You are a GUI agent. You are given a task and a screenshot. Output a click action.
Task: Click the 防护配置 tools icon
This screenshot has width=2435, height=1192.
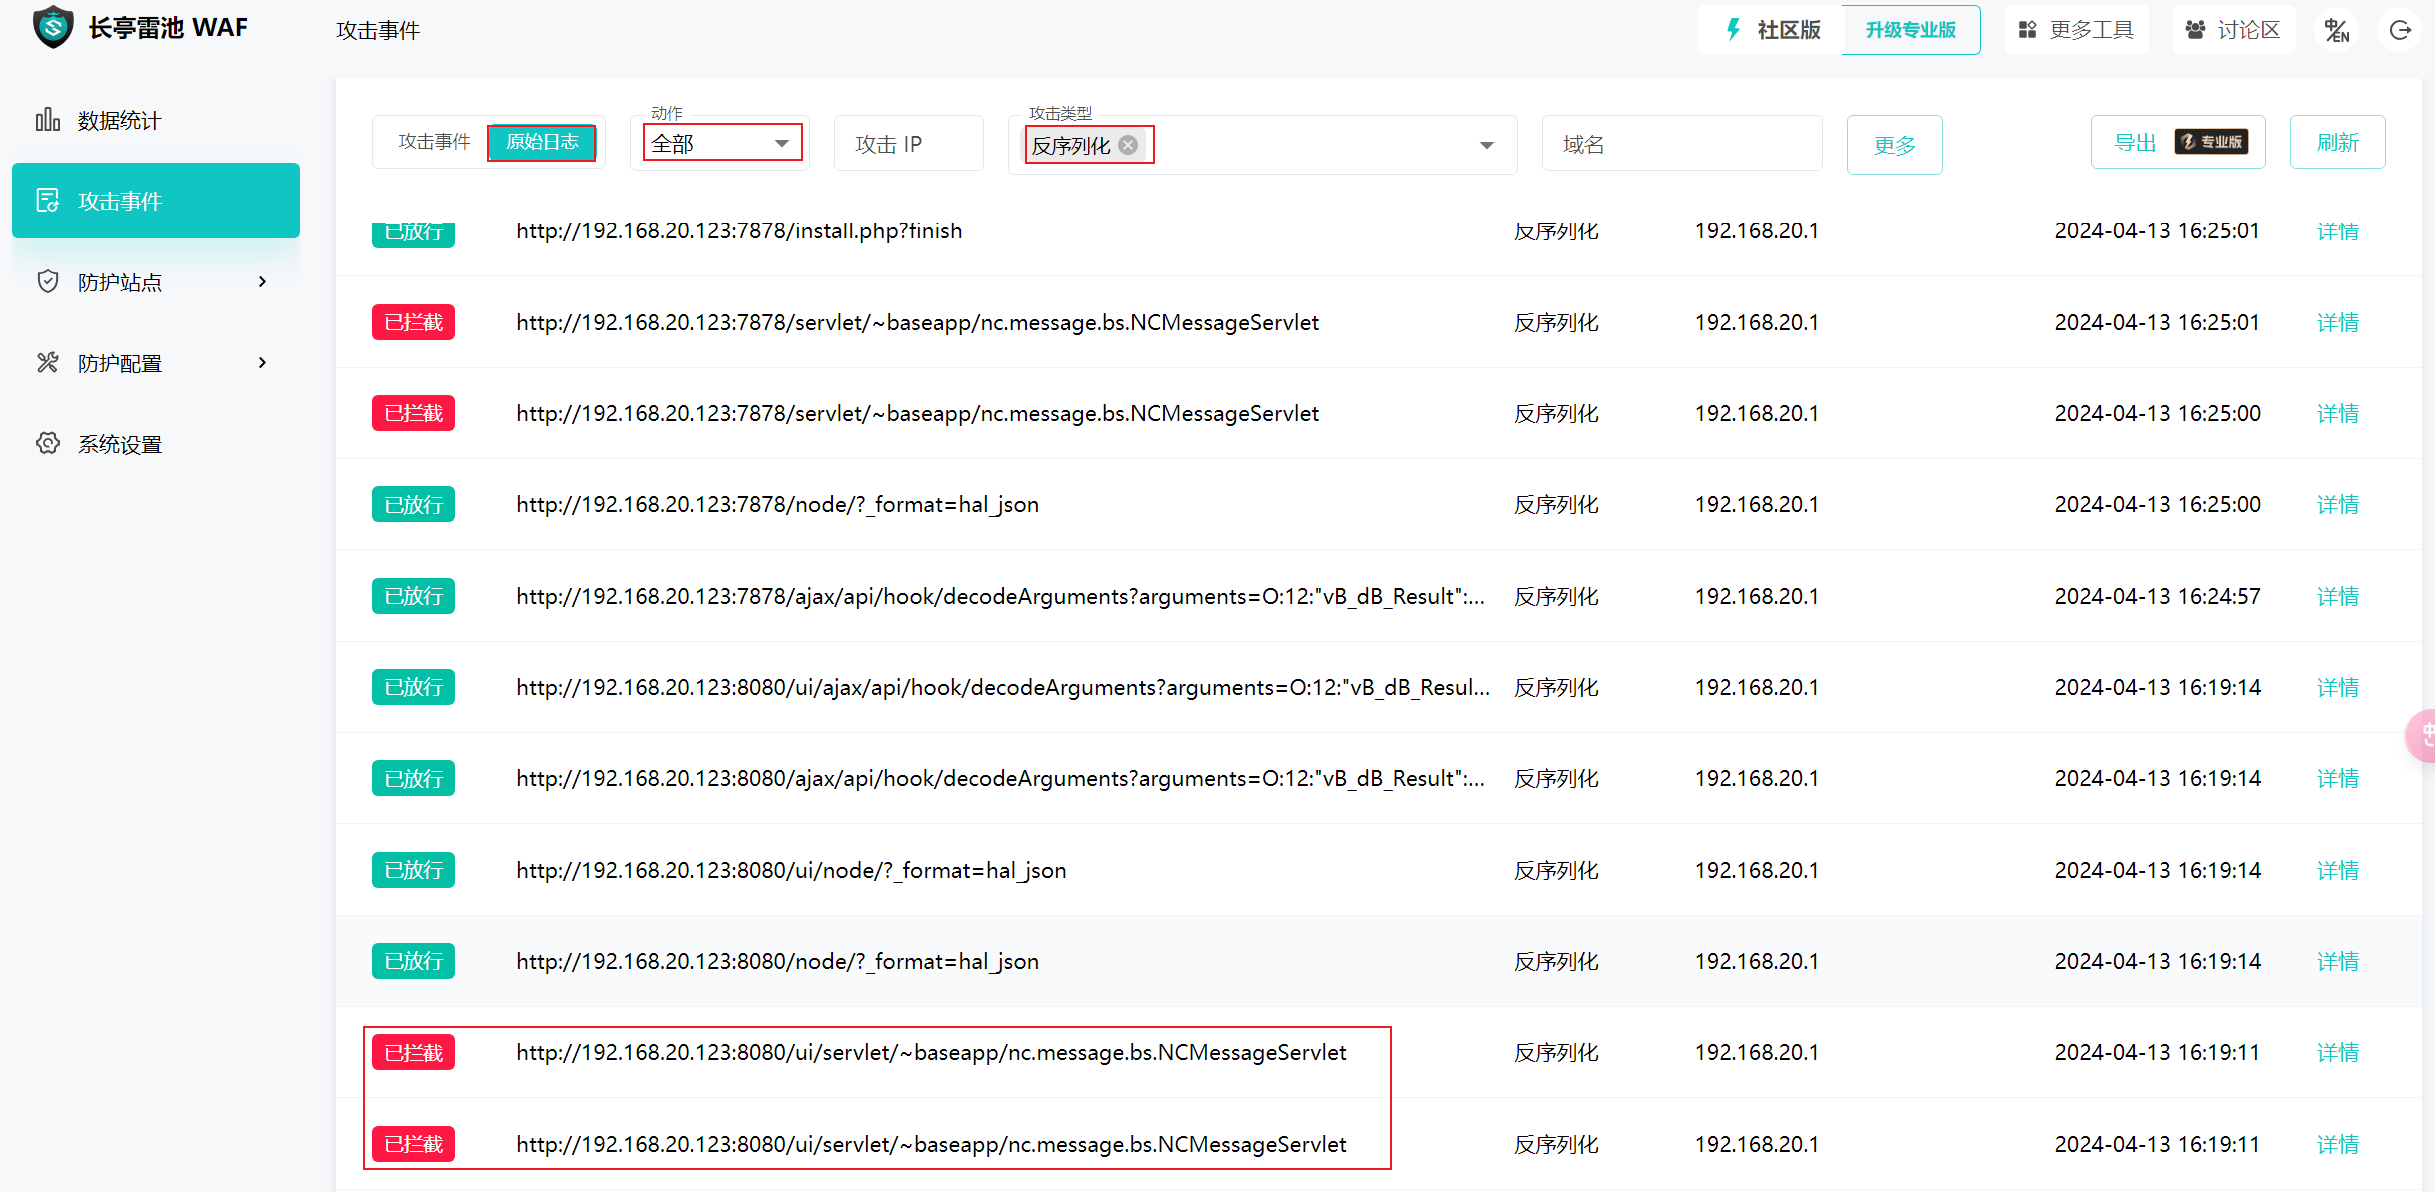[x=47, y=363]
